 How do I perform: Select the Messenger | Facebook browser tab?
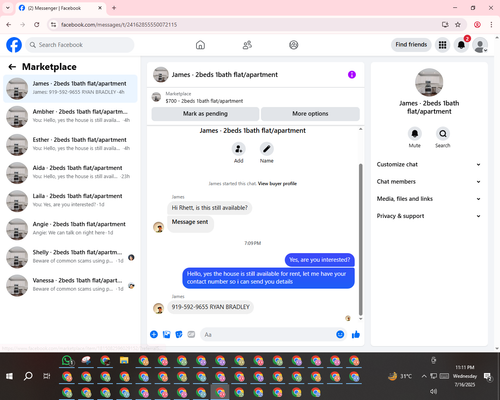click(61, 8)
